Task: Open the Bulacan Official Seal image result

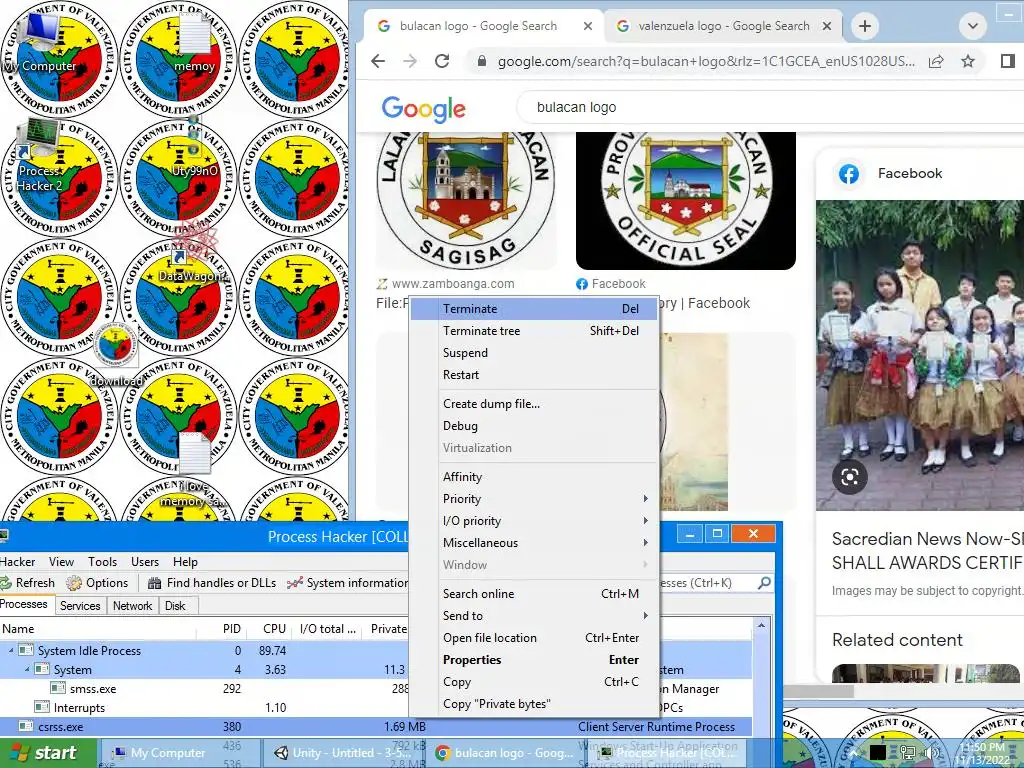Action: coord(686,200)
